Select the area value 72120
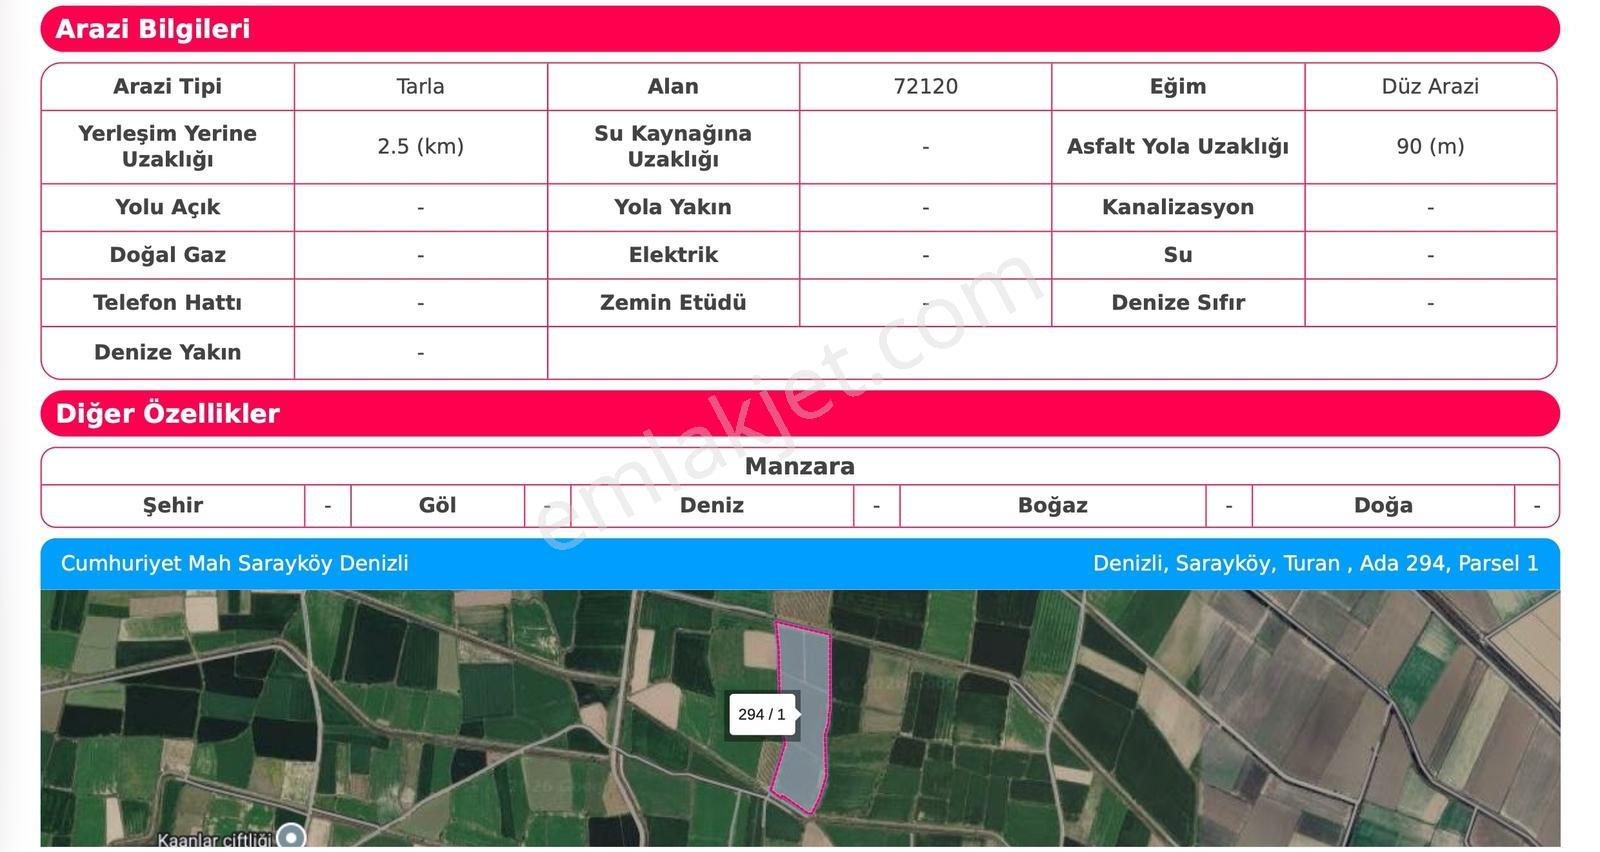 coord(926,87)
